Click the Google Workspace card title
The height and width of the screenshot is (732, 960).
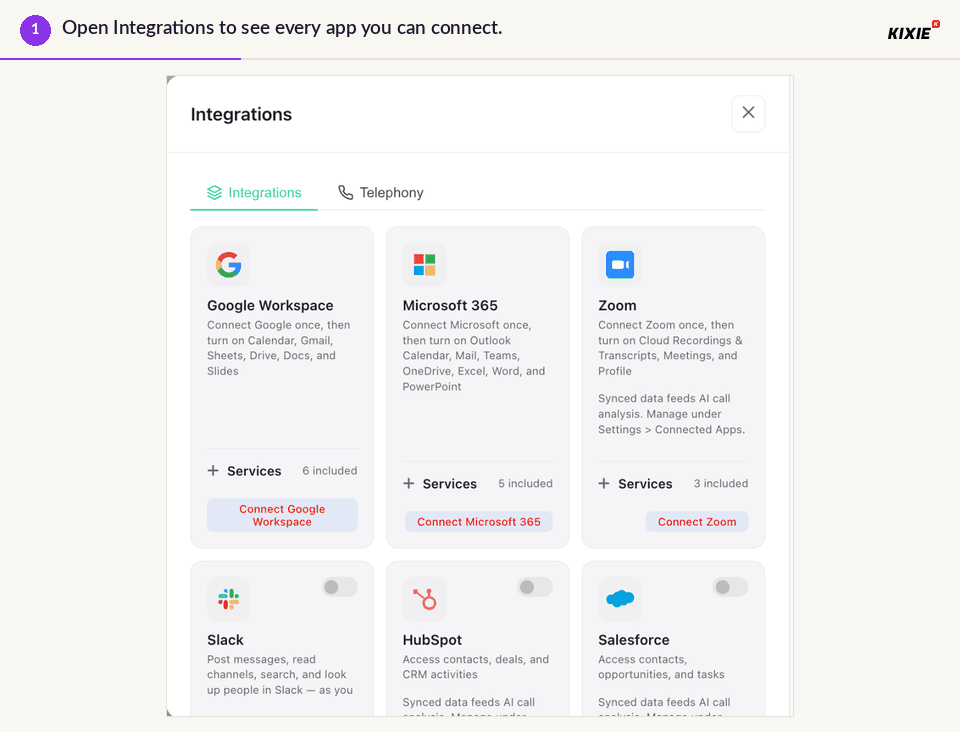point(270,305)
